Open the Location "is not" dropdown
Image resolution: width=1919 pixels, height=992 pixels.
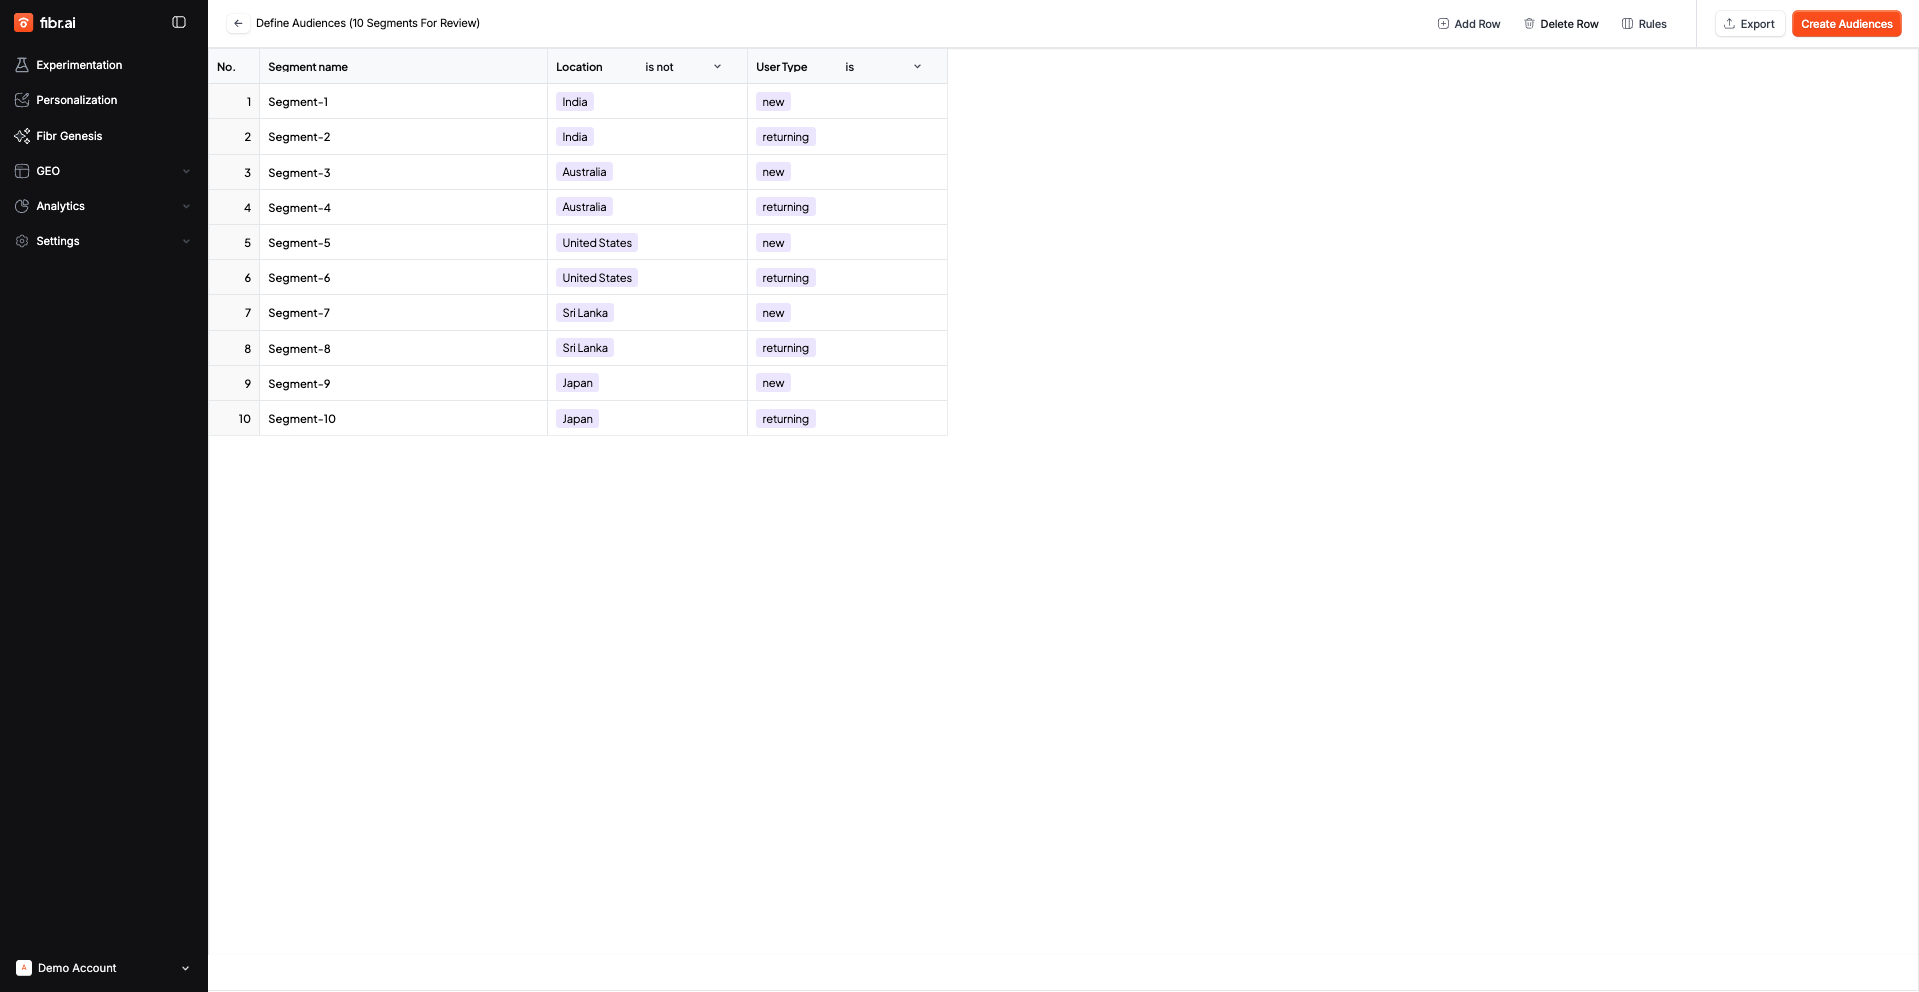683,67
